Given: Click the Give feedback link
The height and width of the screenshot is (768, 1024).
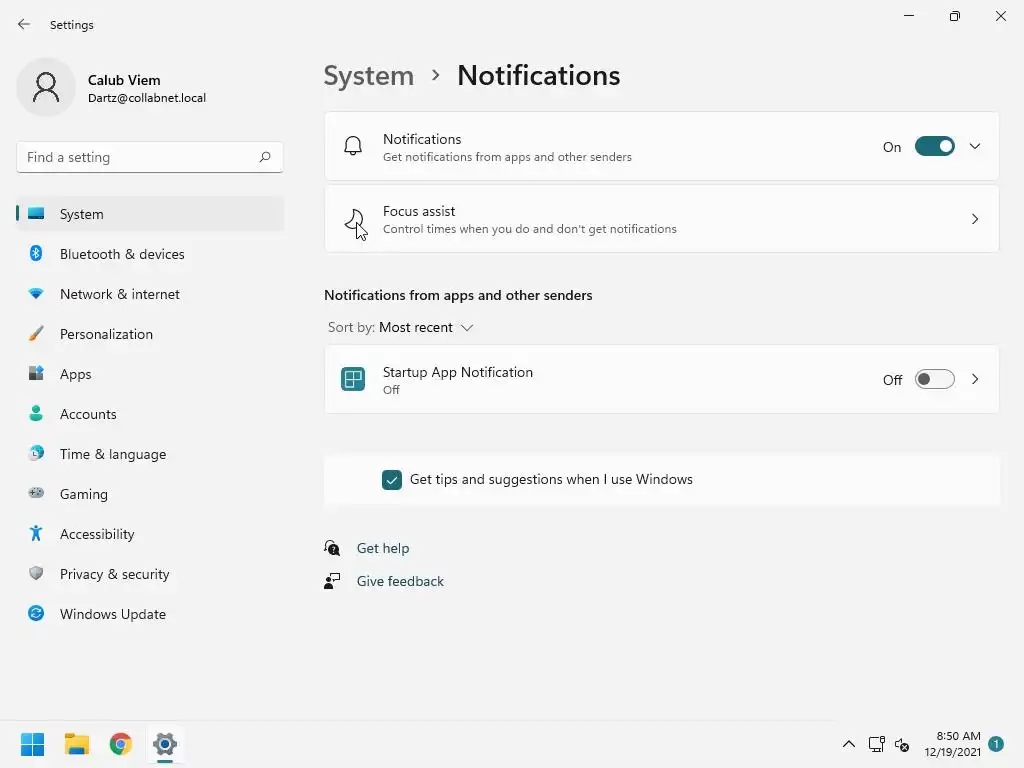Looking at the screenshot, I should coord(400,581).
